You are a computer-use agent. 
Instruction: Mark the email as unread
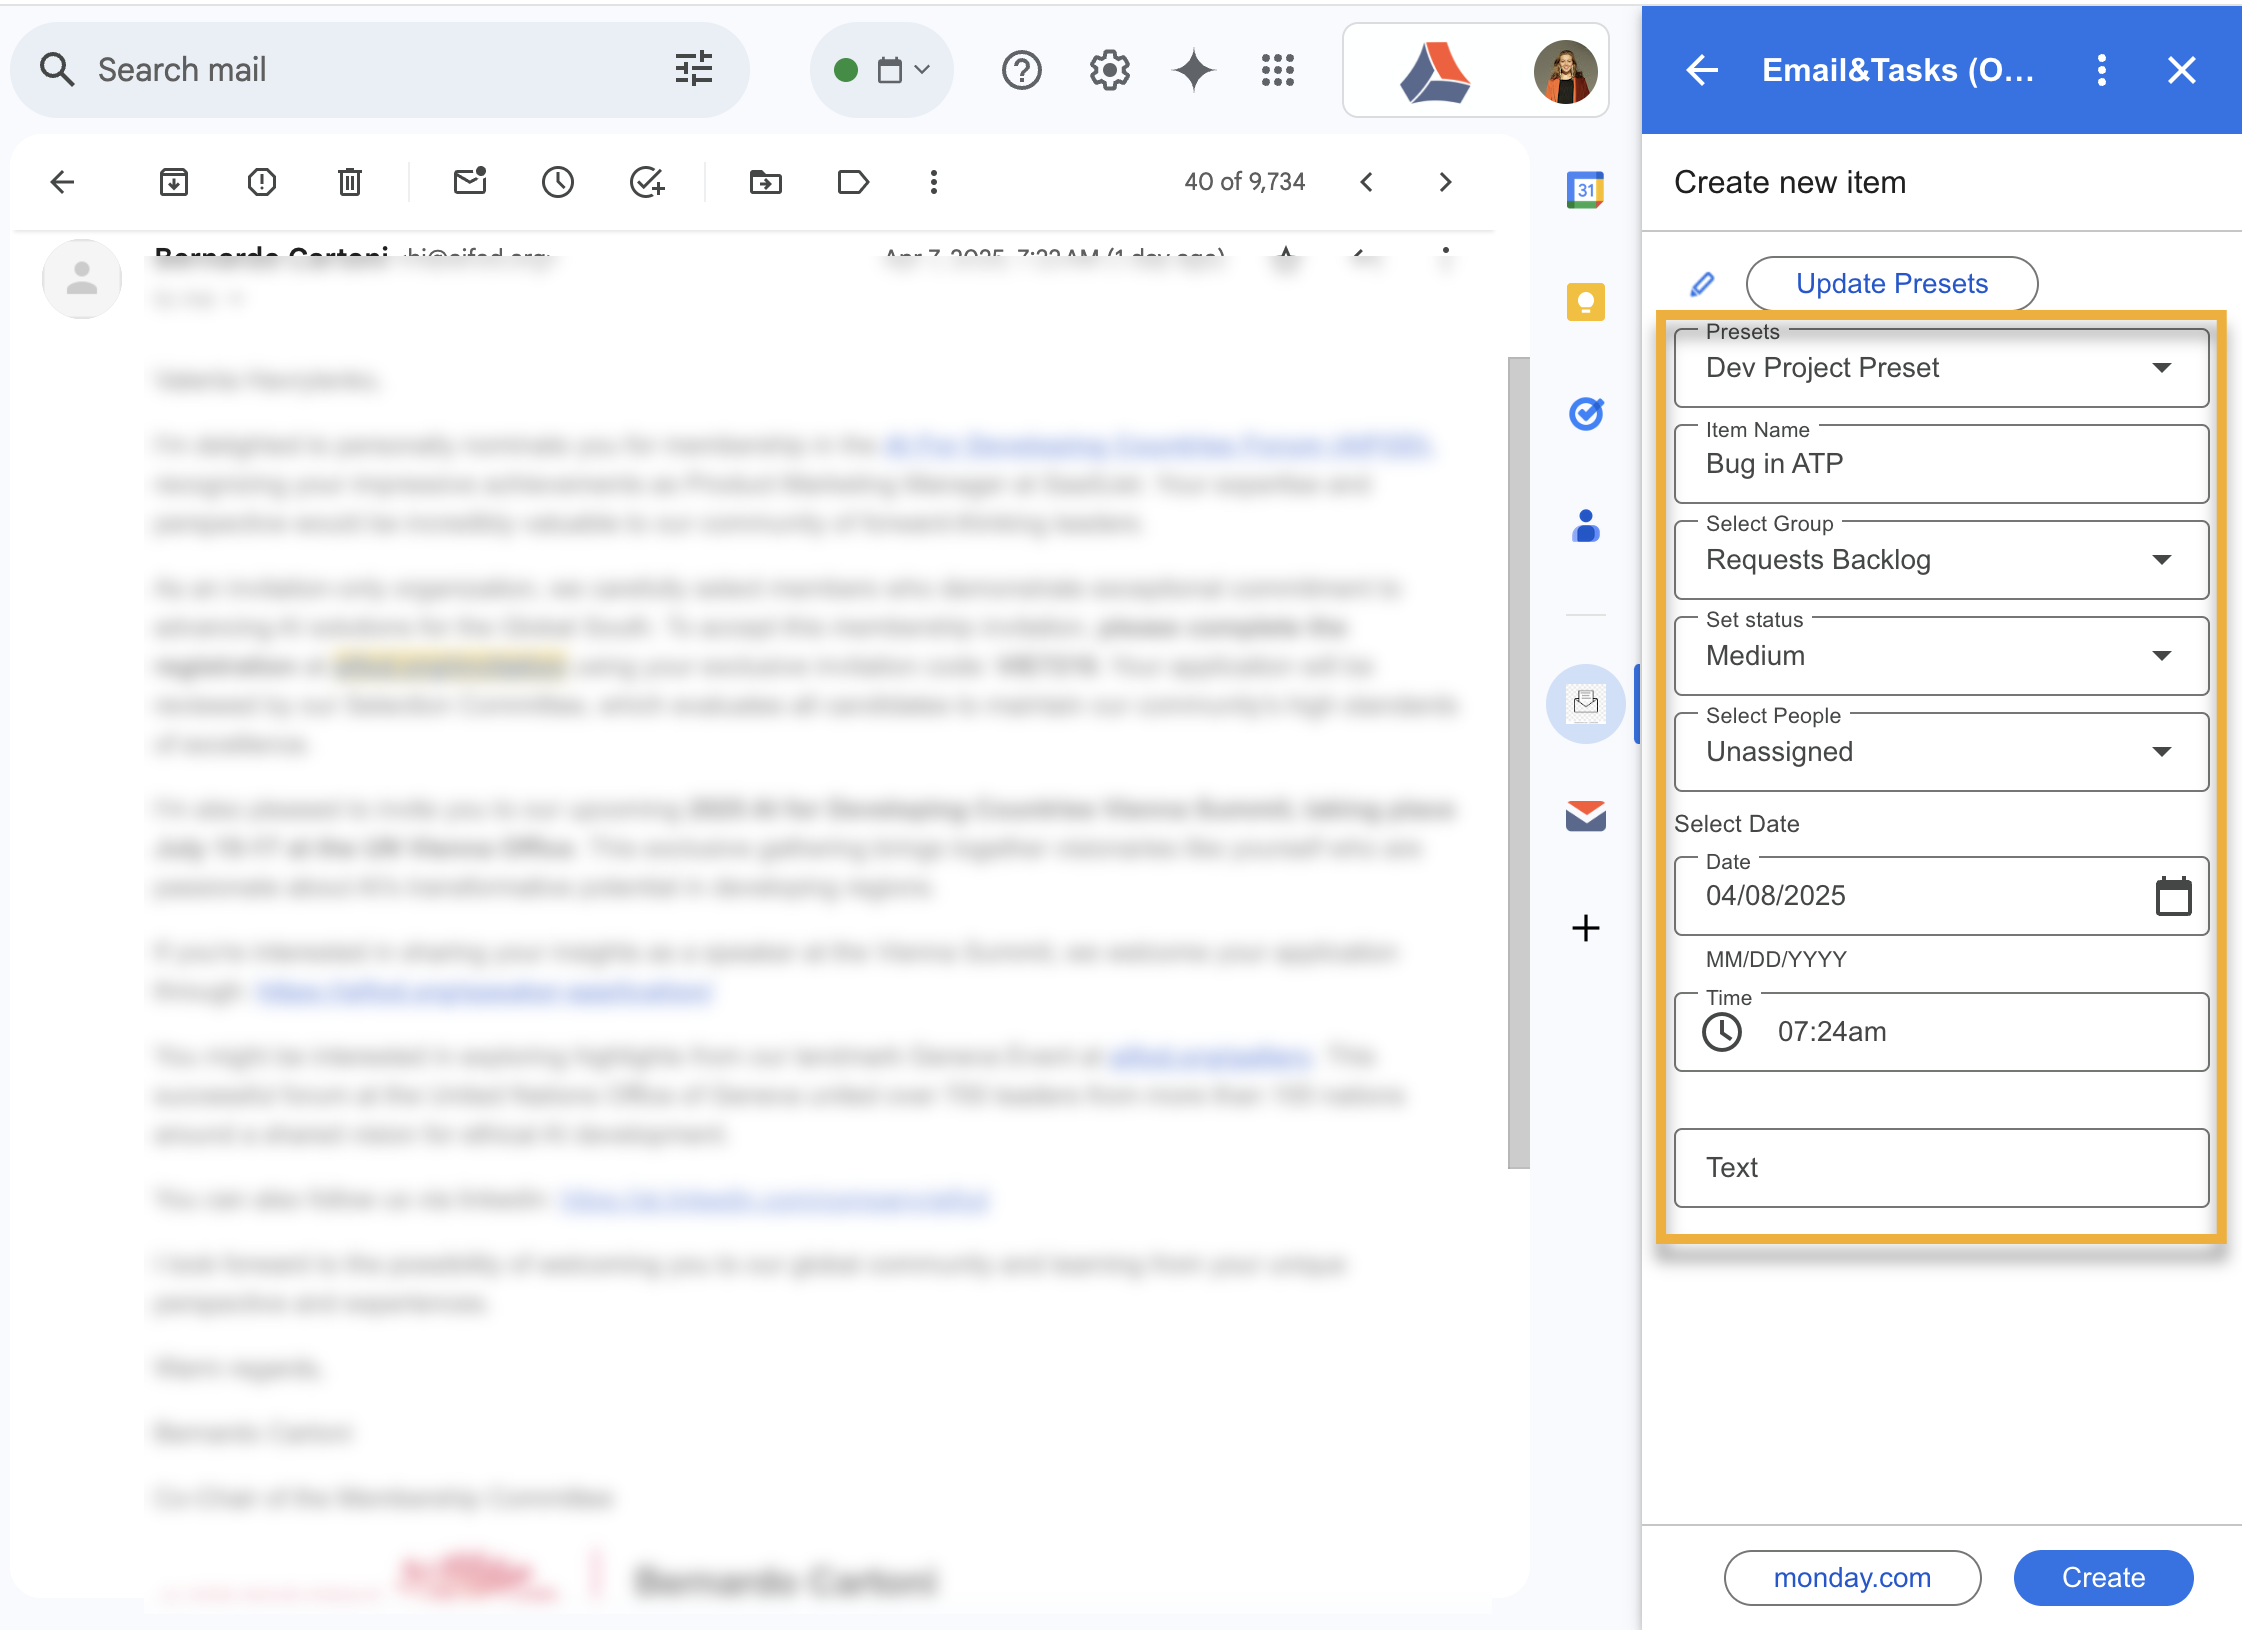pyautogui.click(x=469, y=182)
